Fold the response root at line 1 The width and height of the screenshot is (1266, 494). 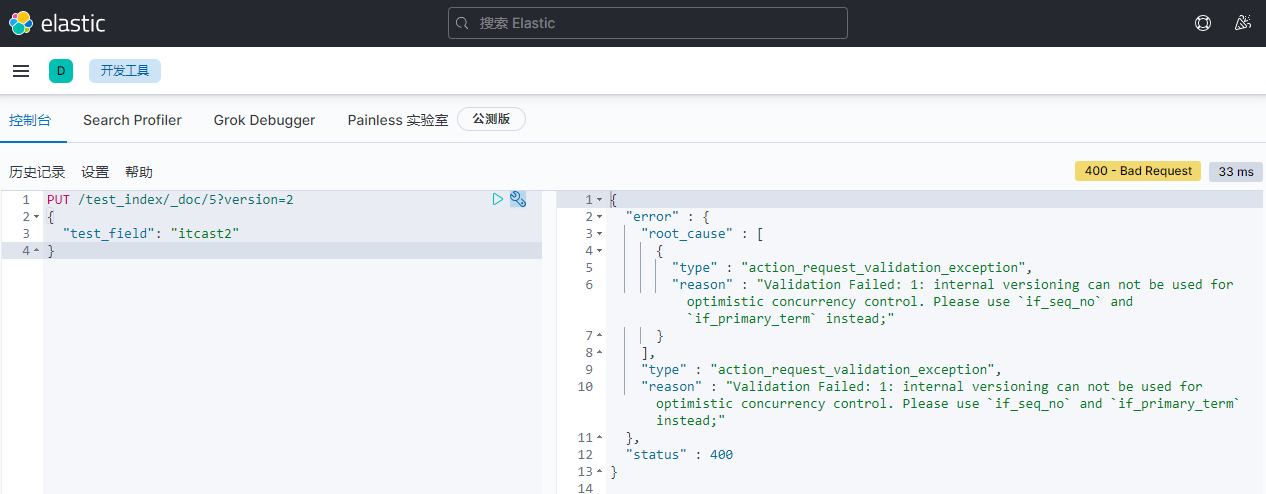[x=599, y=200]
